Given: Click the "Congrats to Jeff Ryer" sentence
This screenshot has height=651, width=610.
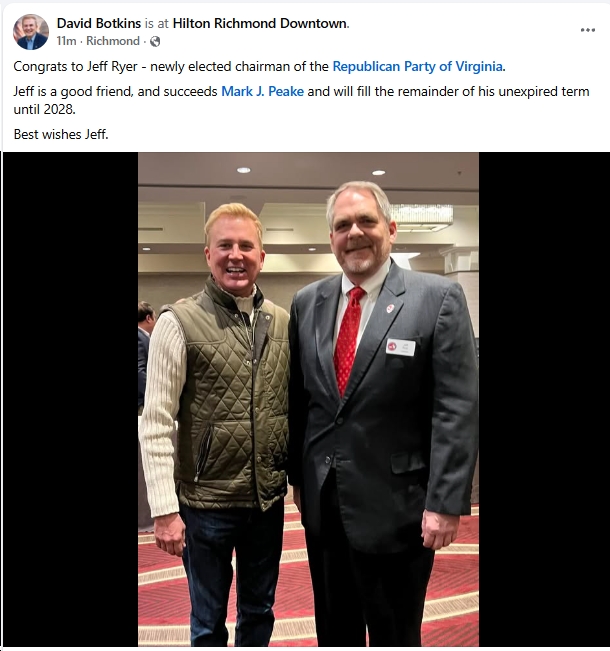Looking at the screenshot, I should (75, 66).
